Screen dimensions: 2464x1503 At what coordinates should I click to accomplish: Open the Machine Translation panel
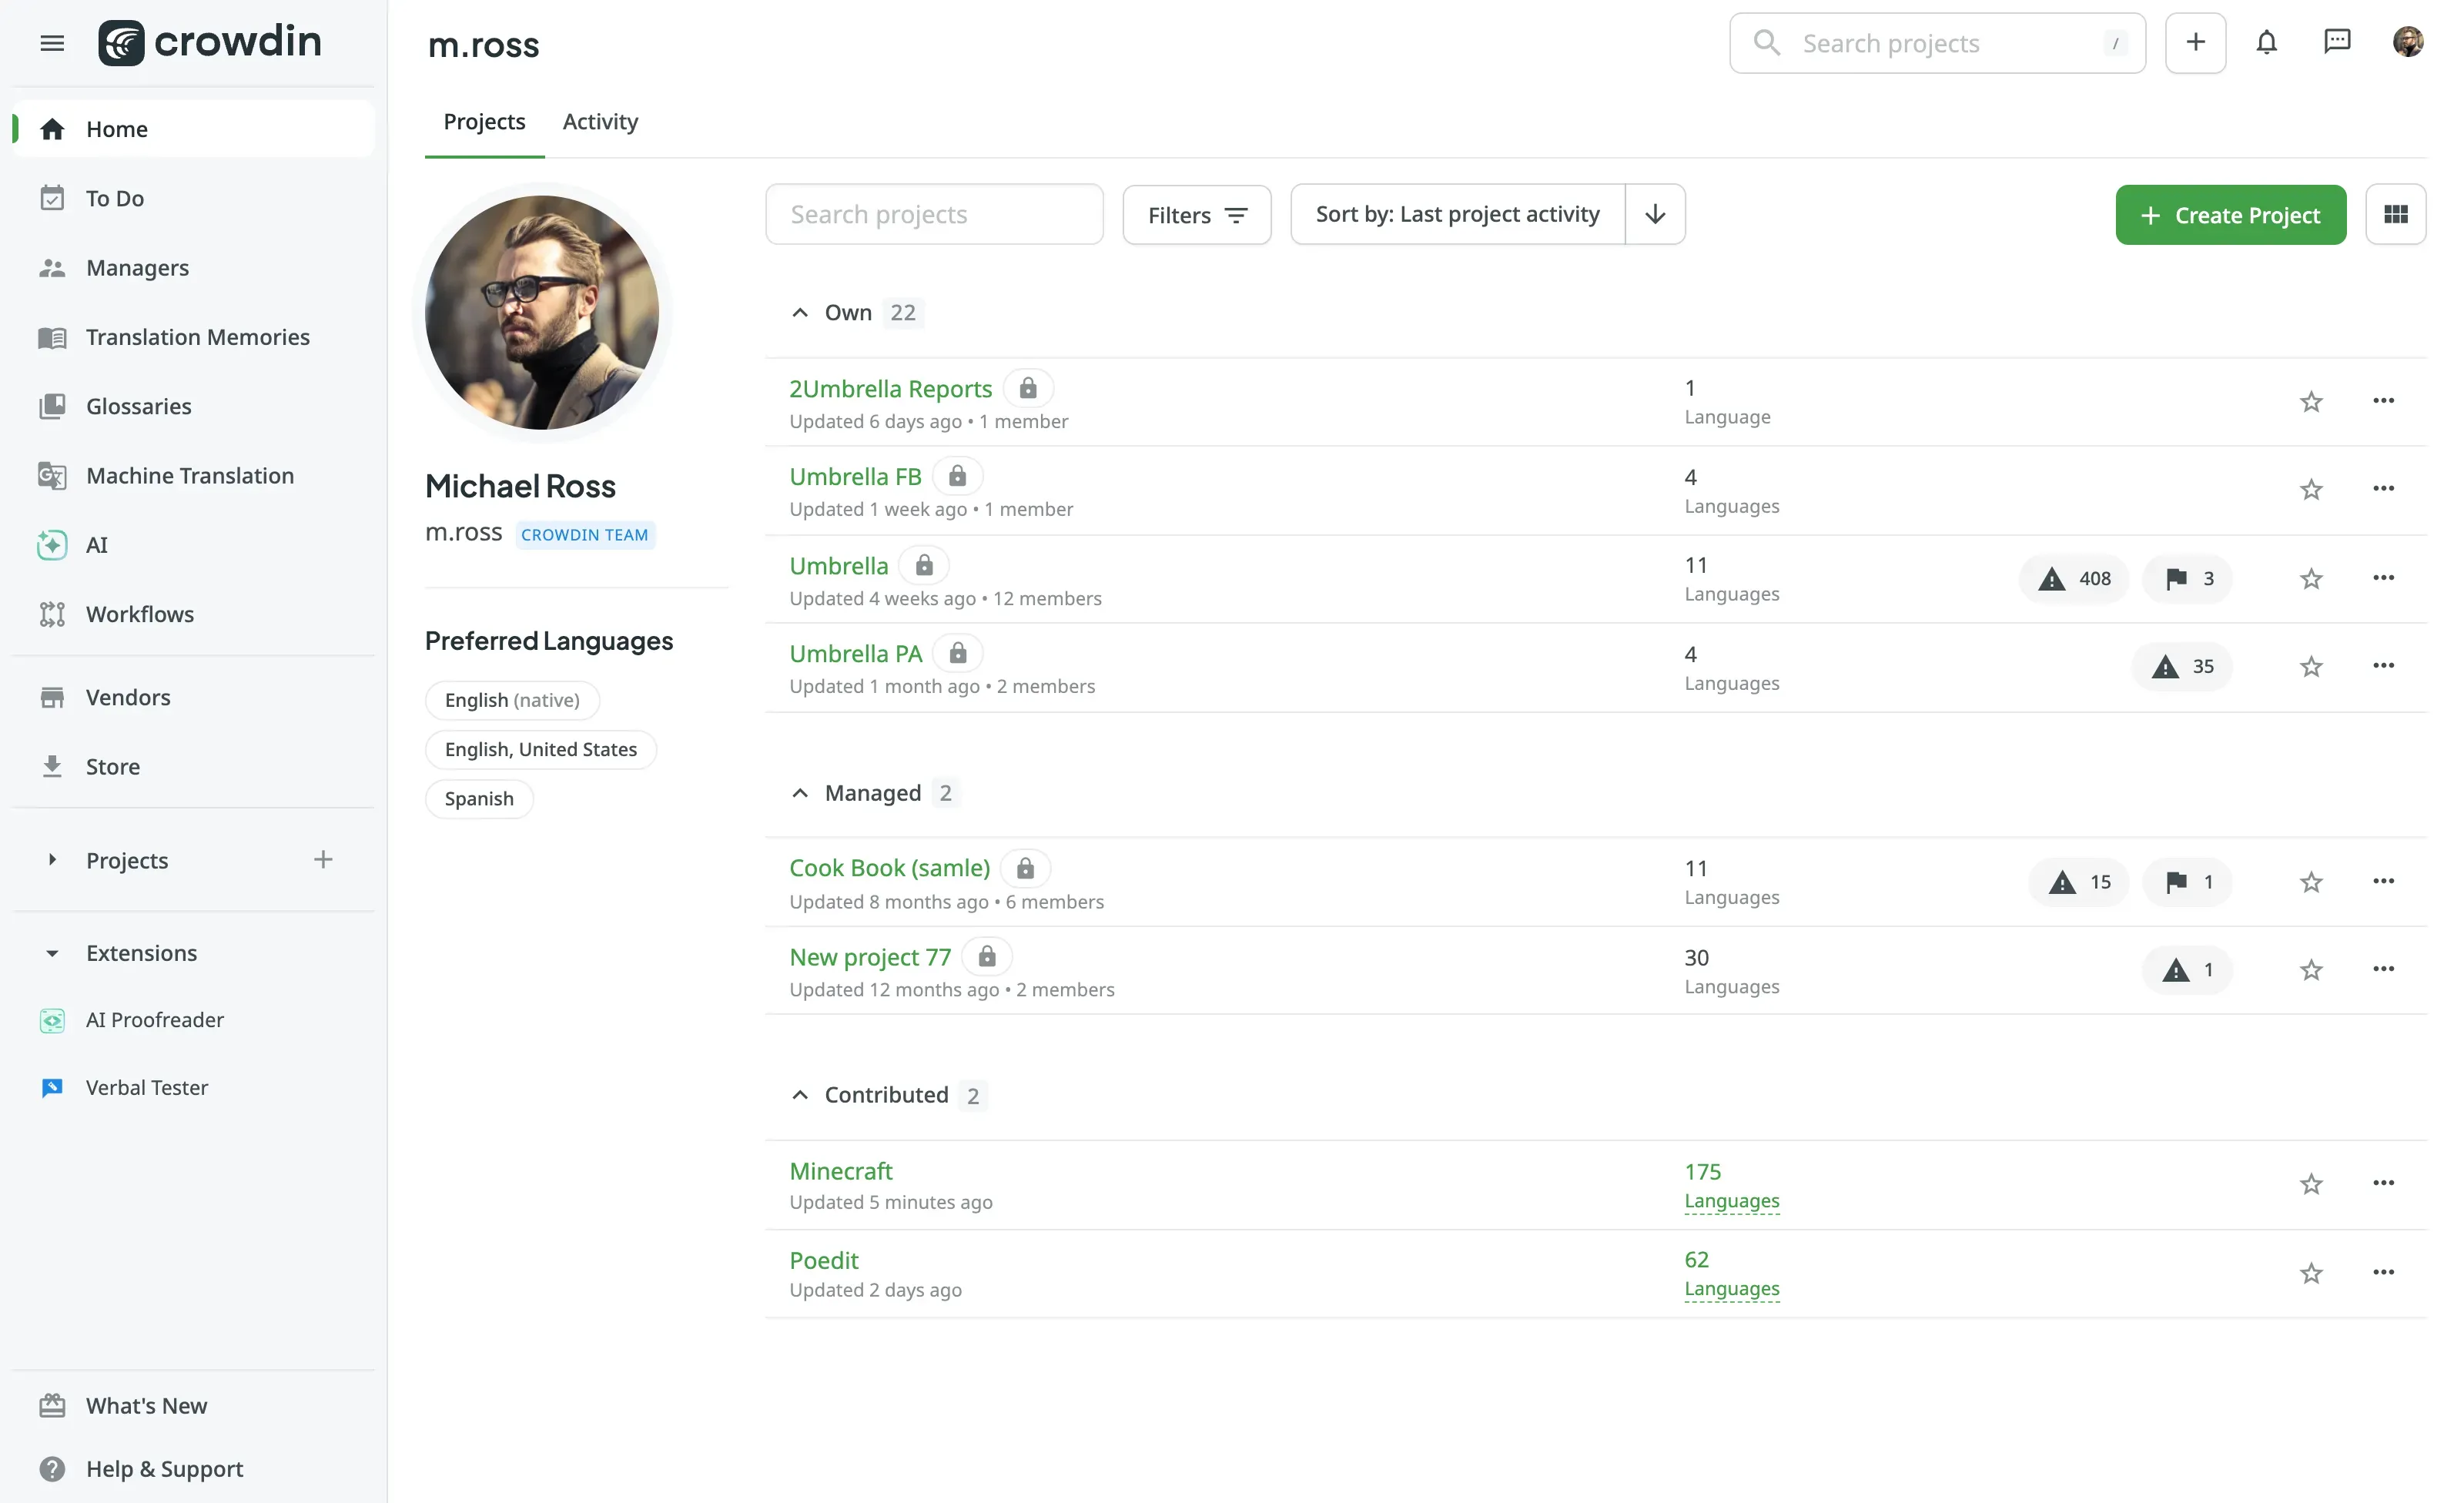click(x=189, y=475)
